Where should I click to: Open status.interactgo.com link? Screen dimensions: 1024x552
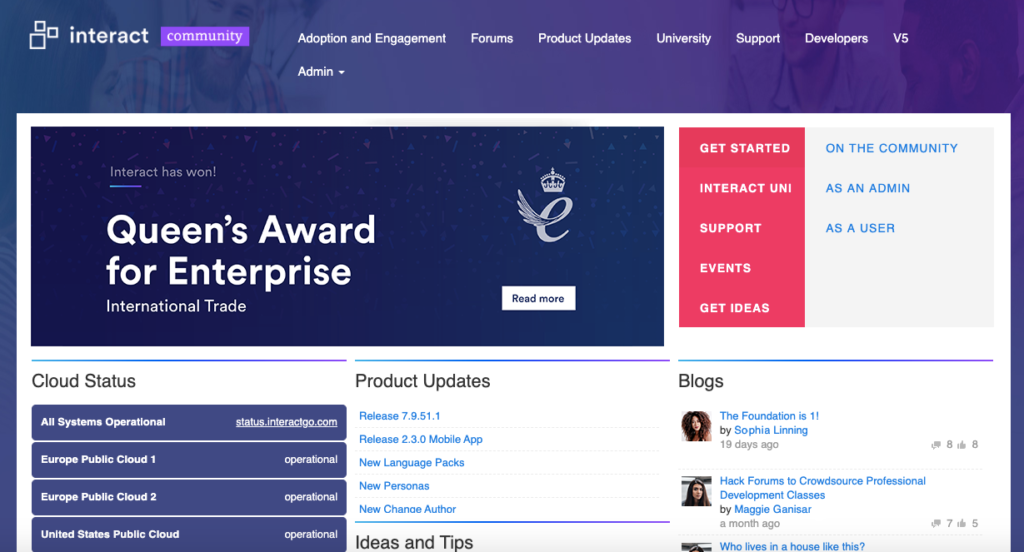pos(286,422)
